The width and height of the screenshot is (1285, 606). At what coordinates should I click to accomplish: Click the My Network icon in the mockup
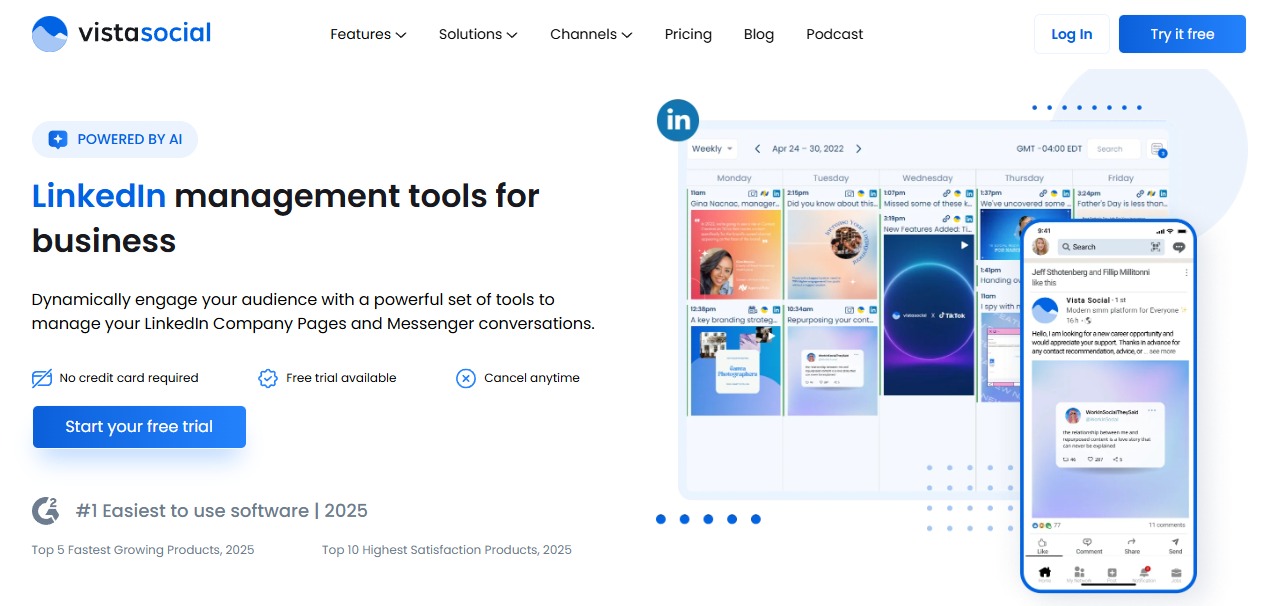tap(1079, 572)
